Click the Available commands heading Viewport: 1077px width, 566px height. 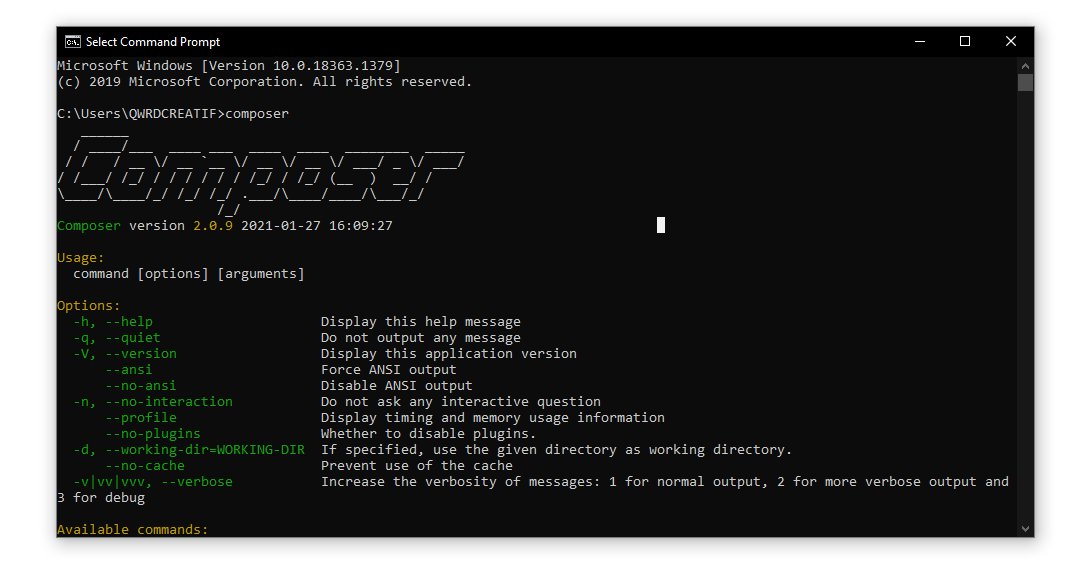coord(133,530)
